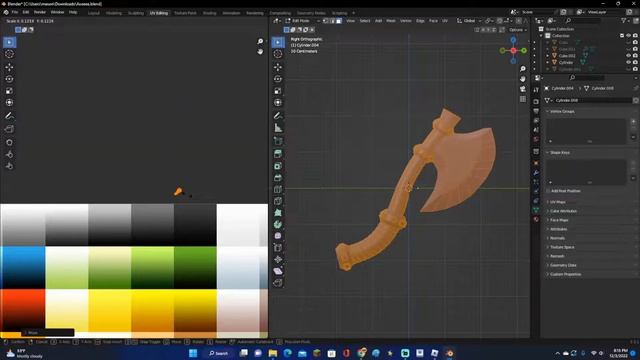Enable edge select mode in 3D viewport header
The width and height of the screenshot is (640, 360).
332,21
